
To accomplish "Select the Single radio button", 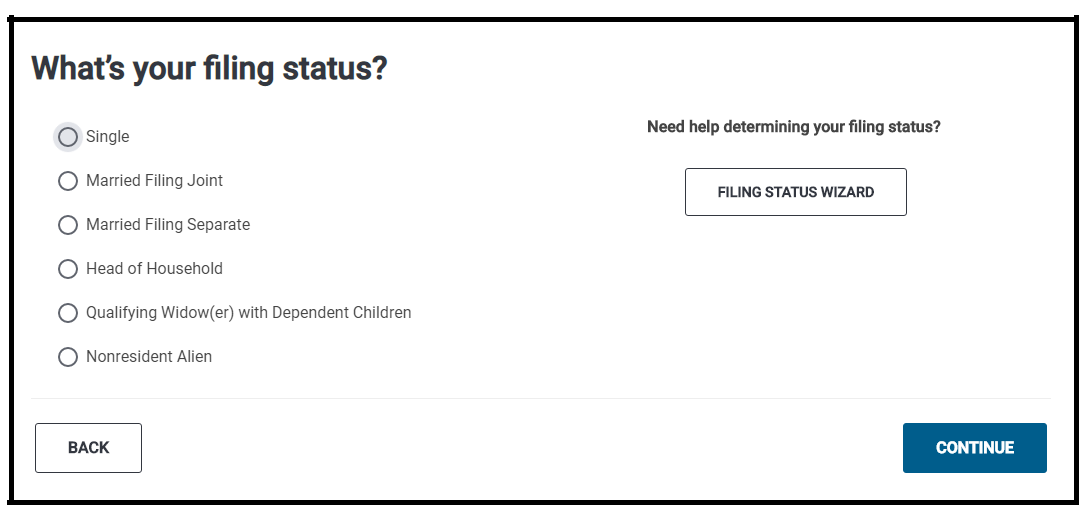I will click(x=67, y=137).
